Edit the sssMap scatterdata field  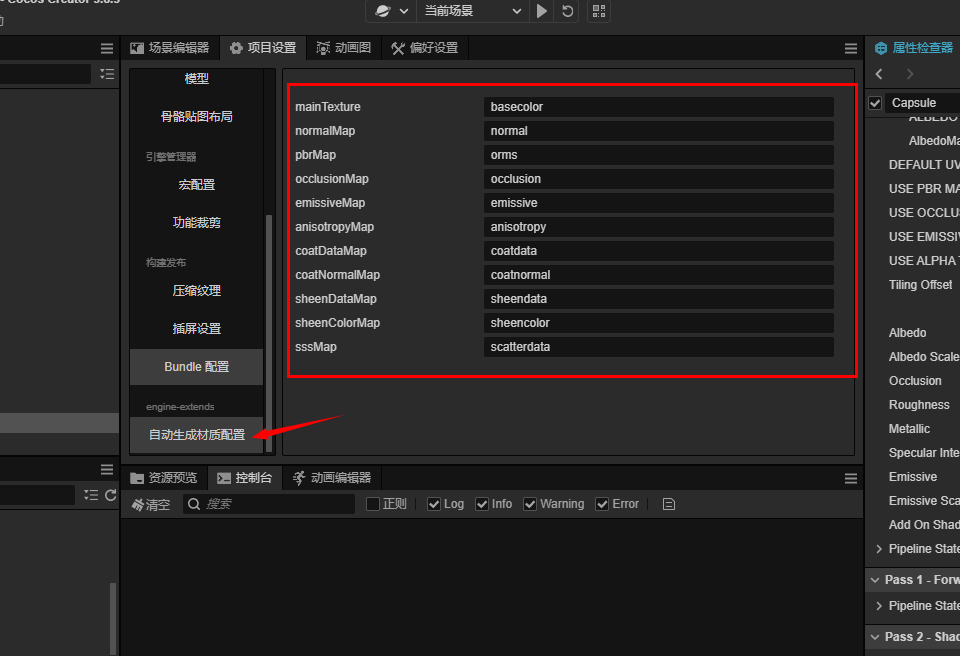(658, 347)
